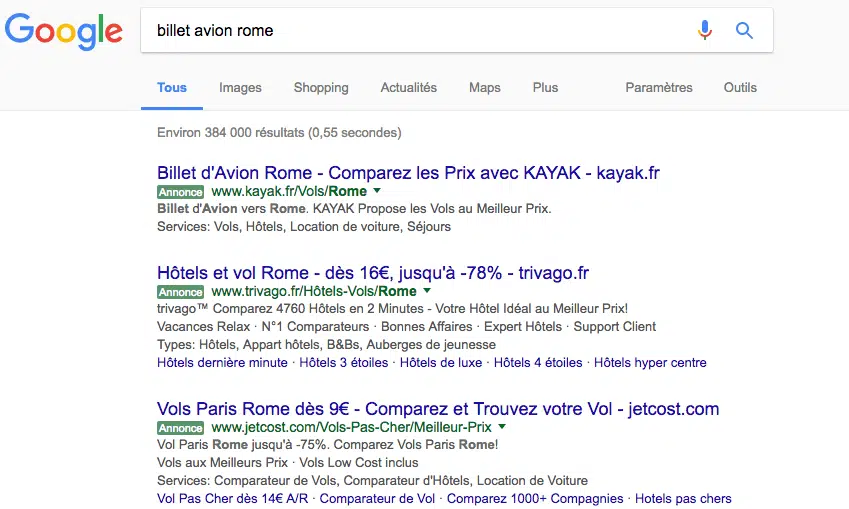The width and height of the screenshot is (849, 509).
Task: Expand dropdown arrow next to kayak.fr URL
Action: click(x=377, y=191)
